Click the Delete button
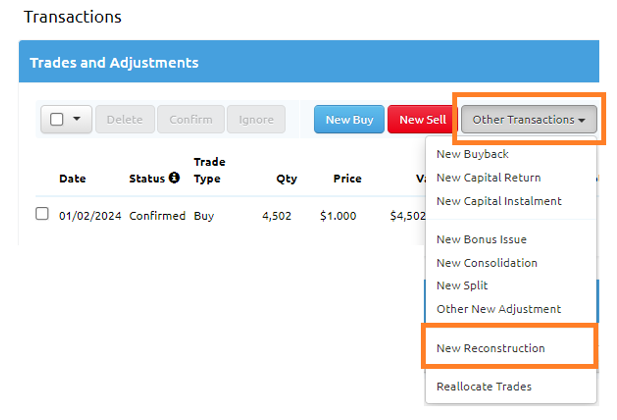 [125, 119]
